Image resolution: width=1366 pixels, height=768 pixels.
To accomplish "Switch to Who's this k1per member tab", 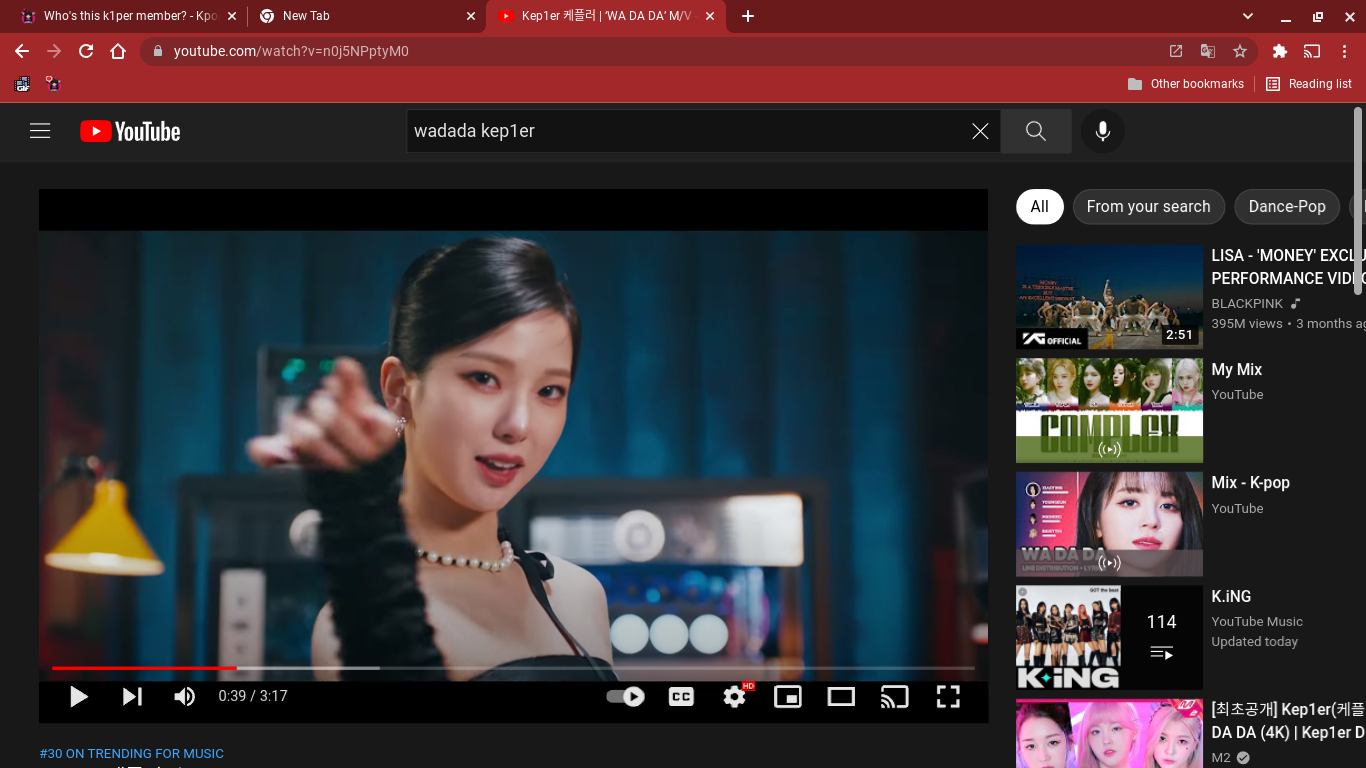I will point(129,16).
